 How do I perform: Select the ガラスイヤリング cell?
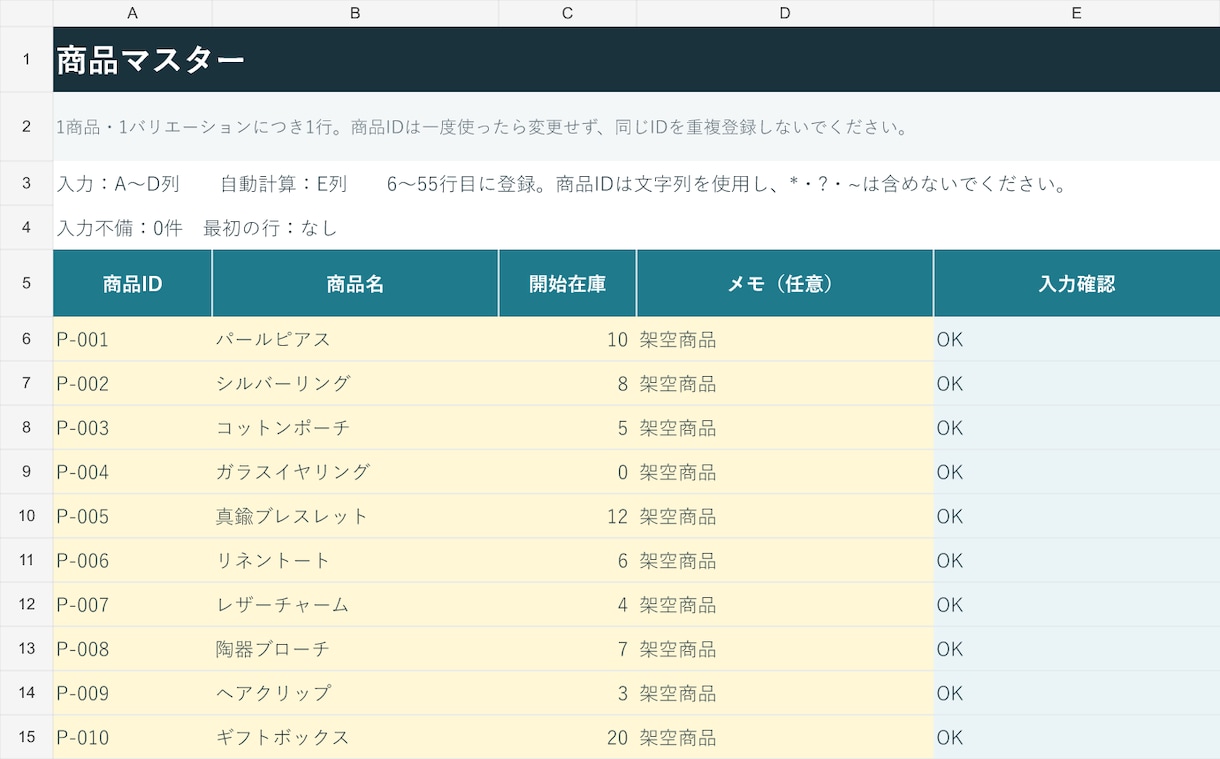tap(355, 472)
